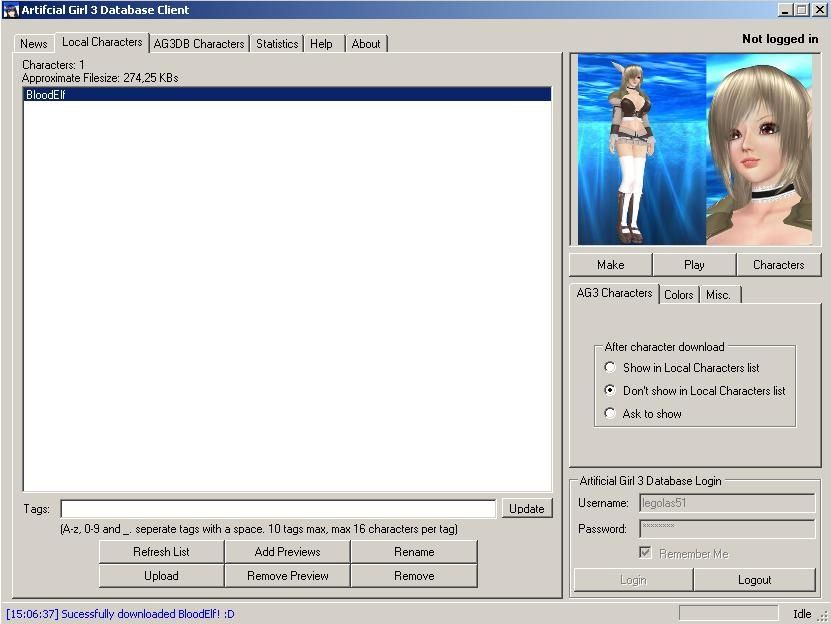This screenshot has height=624, width=831.
Task: Select BloodElf in the character list
Action: pyautogui.click(x=287, y=95)
